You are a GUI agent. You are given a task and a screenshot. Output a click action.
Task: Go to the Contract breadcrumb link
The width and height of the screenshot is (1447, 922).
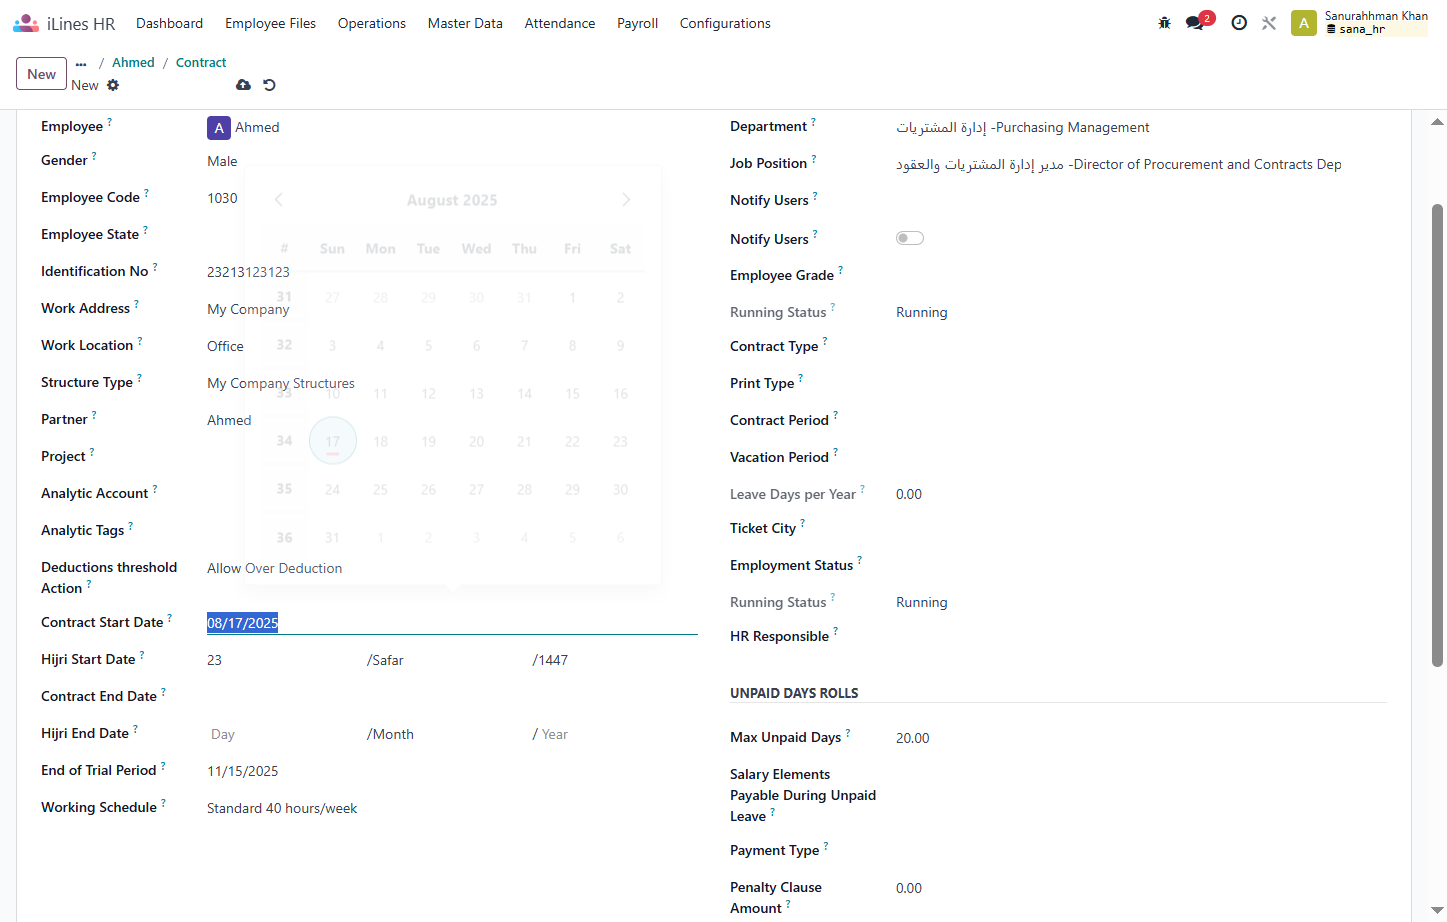[x=201, y=63]
